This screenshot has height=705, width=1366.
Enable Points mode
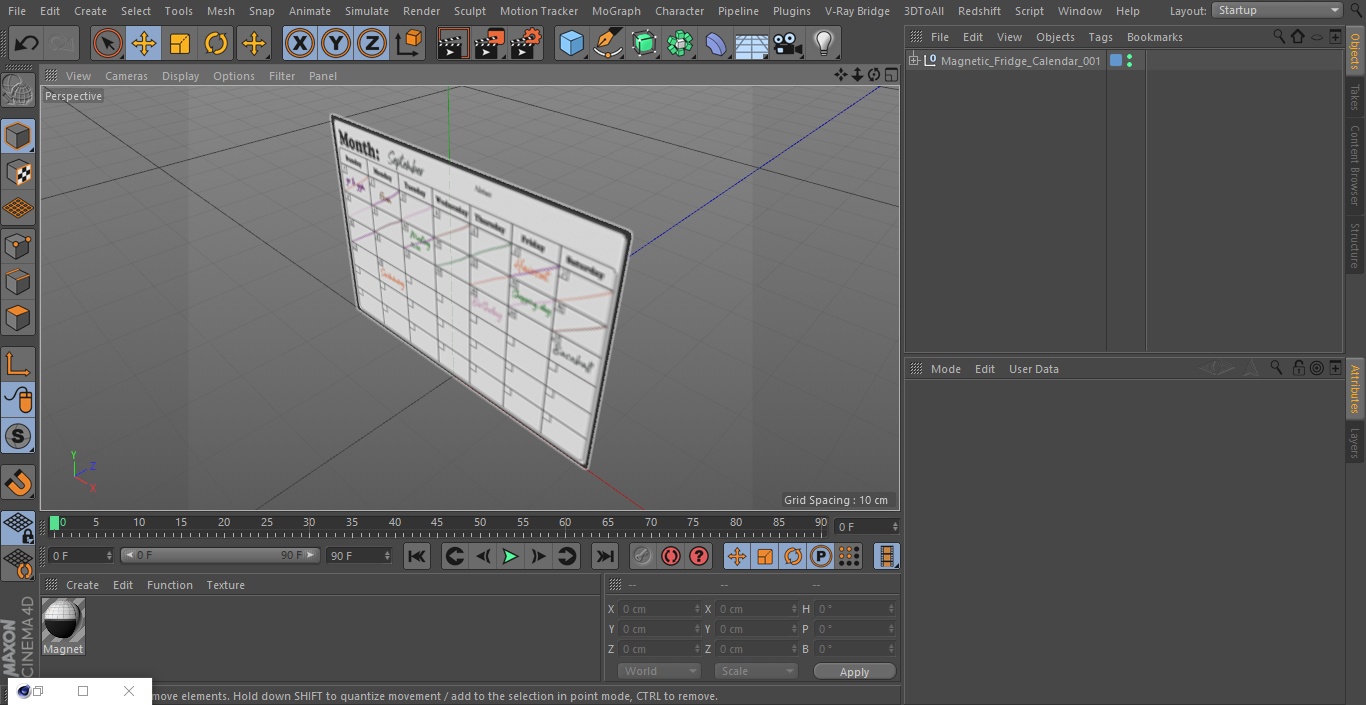[18, 245]
